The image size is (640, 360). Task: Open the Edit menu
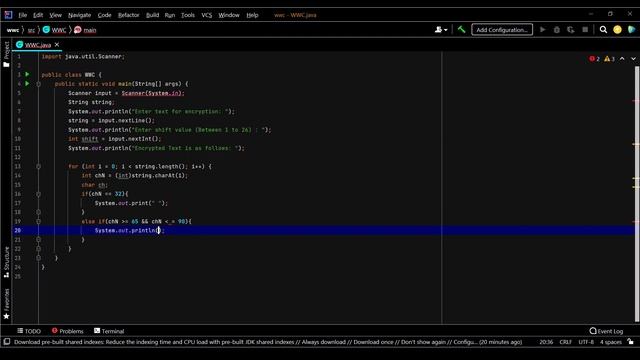pos(38,15)
